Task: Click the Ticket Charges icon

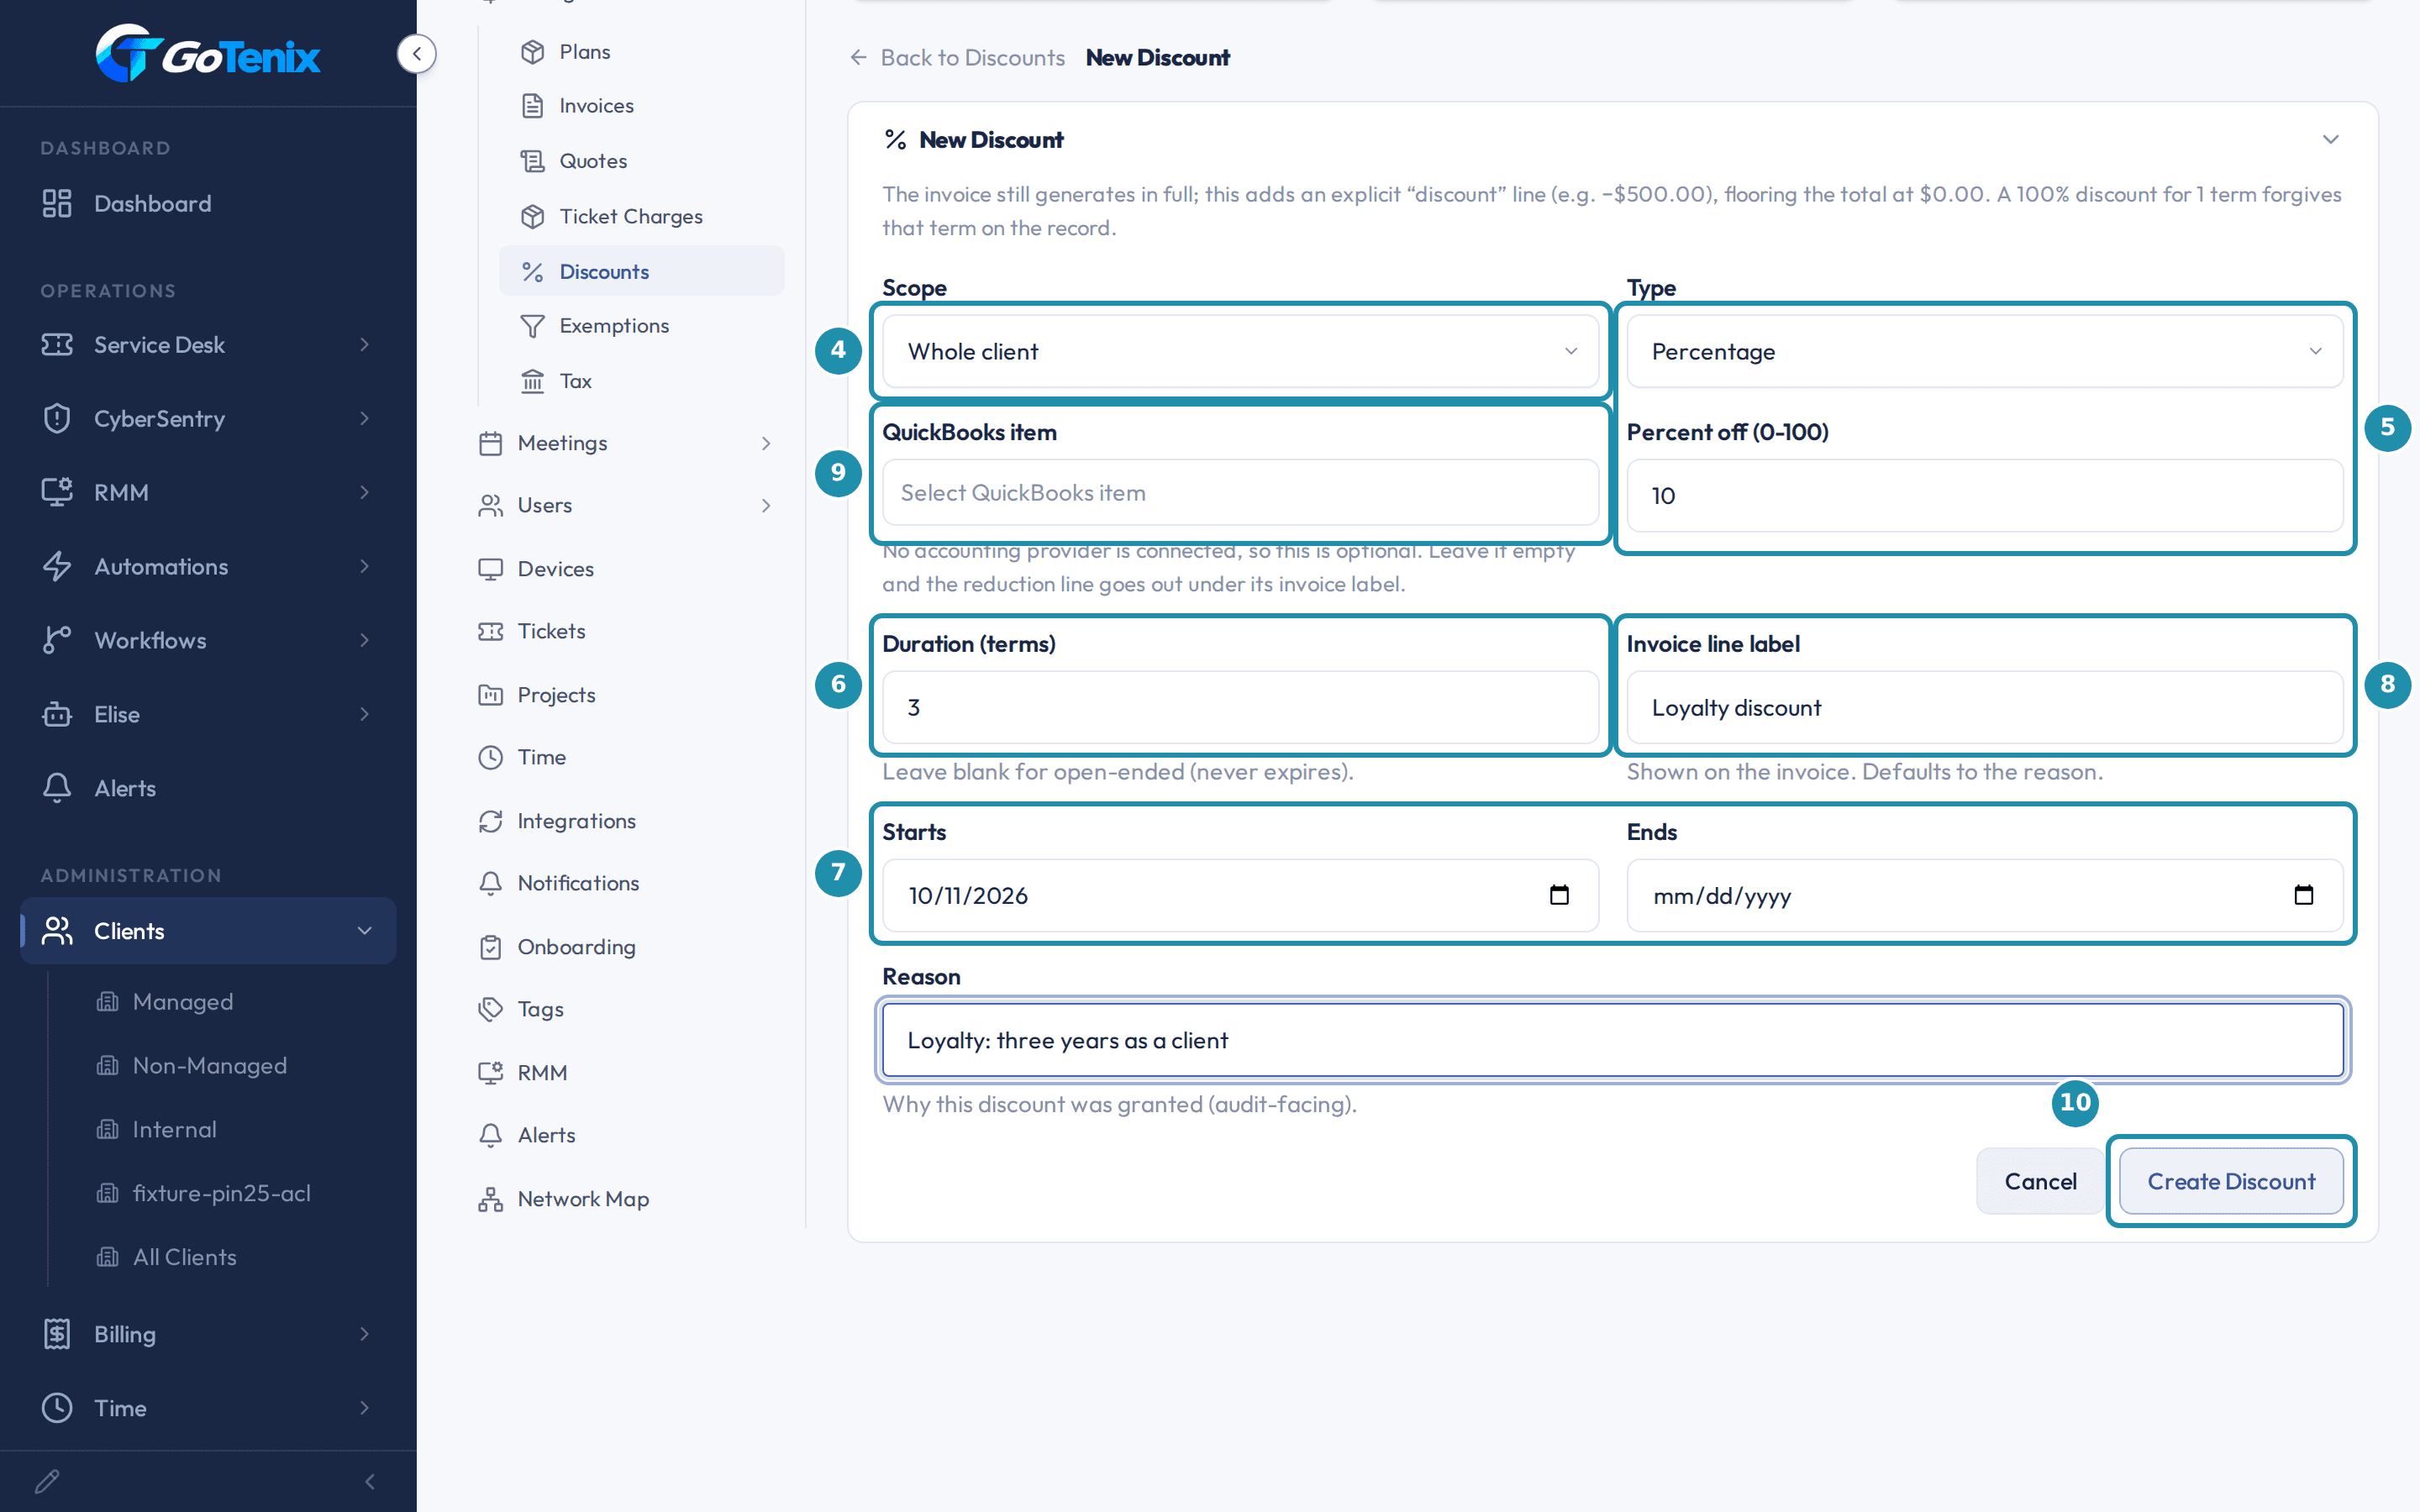Action: 533,216
